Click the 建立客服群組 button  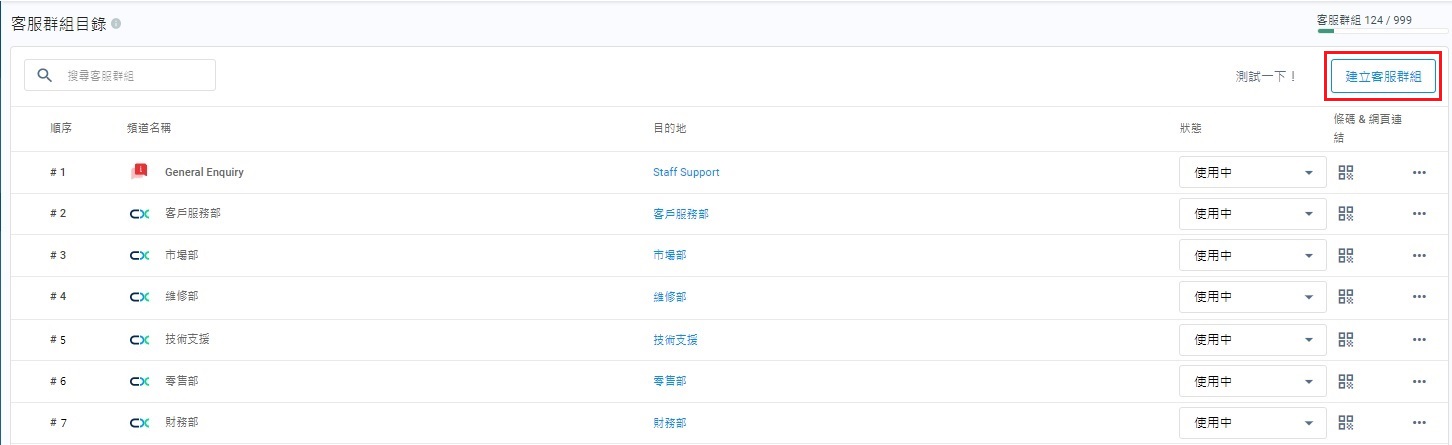[1383, 76]
